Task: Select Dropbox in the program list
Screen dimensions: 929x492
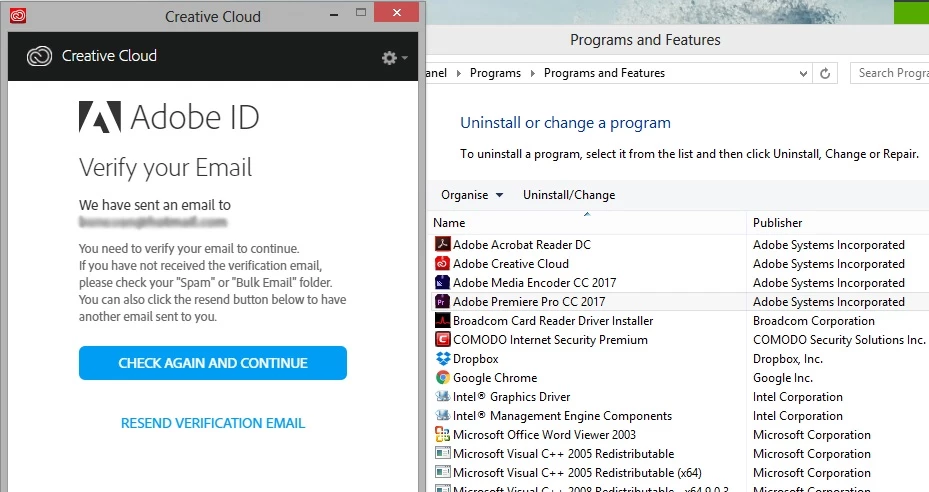Action: click(x=476, y=358)
